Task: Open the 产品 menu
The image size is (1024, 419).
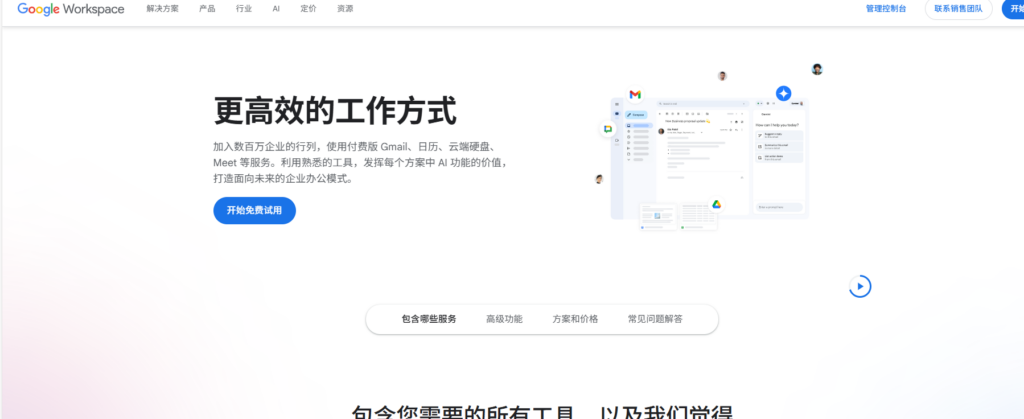Action: click(x=207, y=9)
